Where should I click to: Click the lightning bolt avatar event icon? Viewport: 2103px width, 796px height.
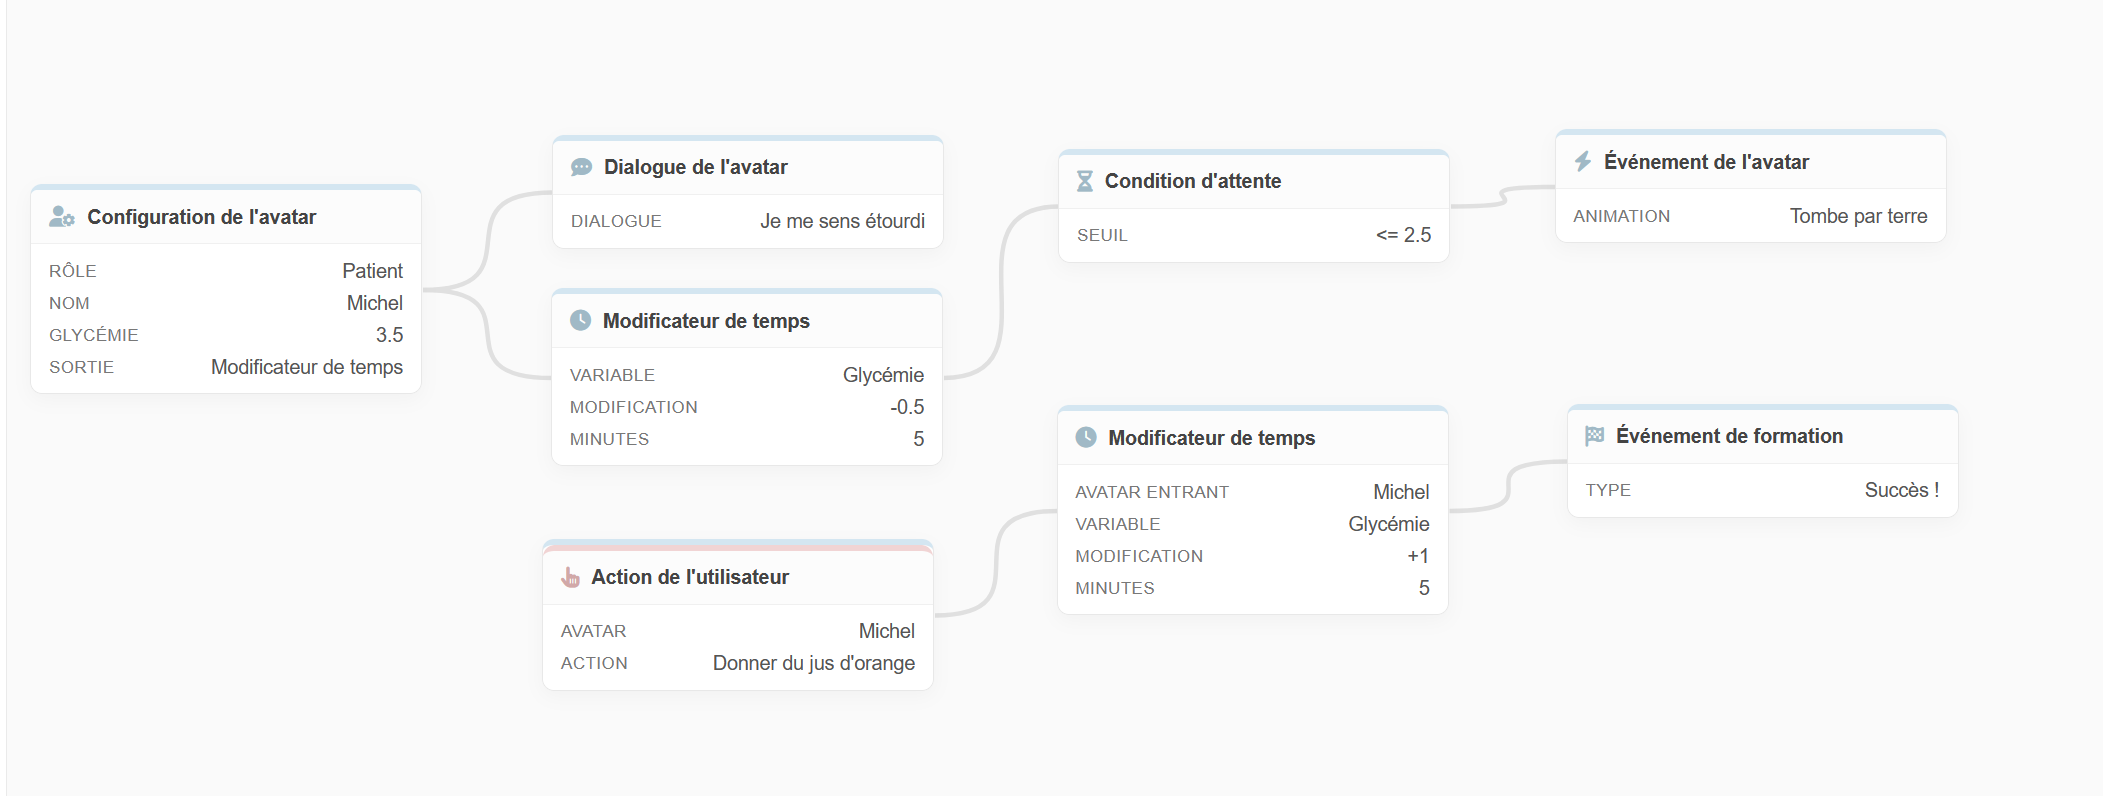(x=1583, y=161)
